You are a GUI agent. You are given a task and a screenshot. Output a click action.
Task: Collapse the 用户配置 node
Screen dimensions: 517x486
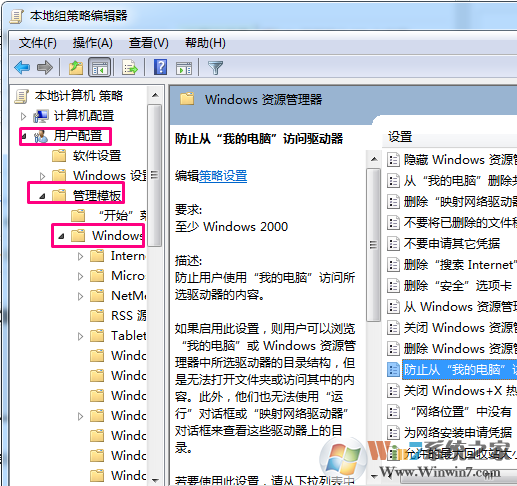point(24,136)
